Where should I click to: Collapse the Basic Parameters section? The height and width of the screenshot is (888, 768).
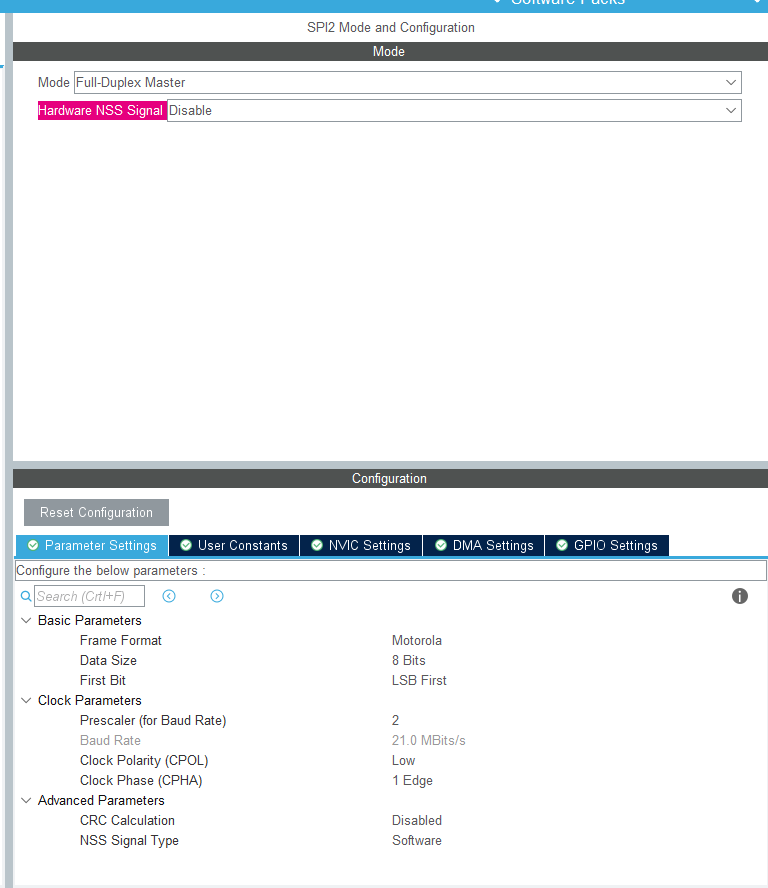click(26, 620)
